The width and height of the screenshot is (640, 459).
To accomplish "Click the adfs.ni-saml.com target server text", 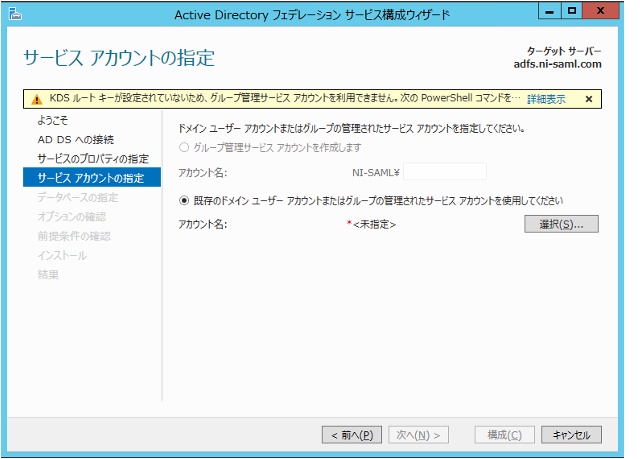I will click(557, 64).
